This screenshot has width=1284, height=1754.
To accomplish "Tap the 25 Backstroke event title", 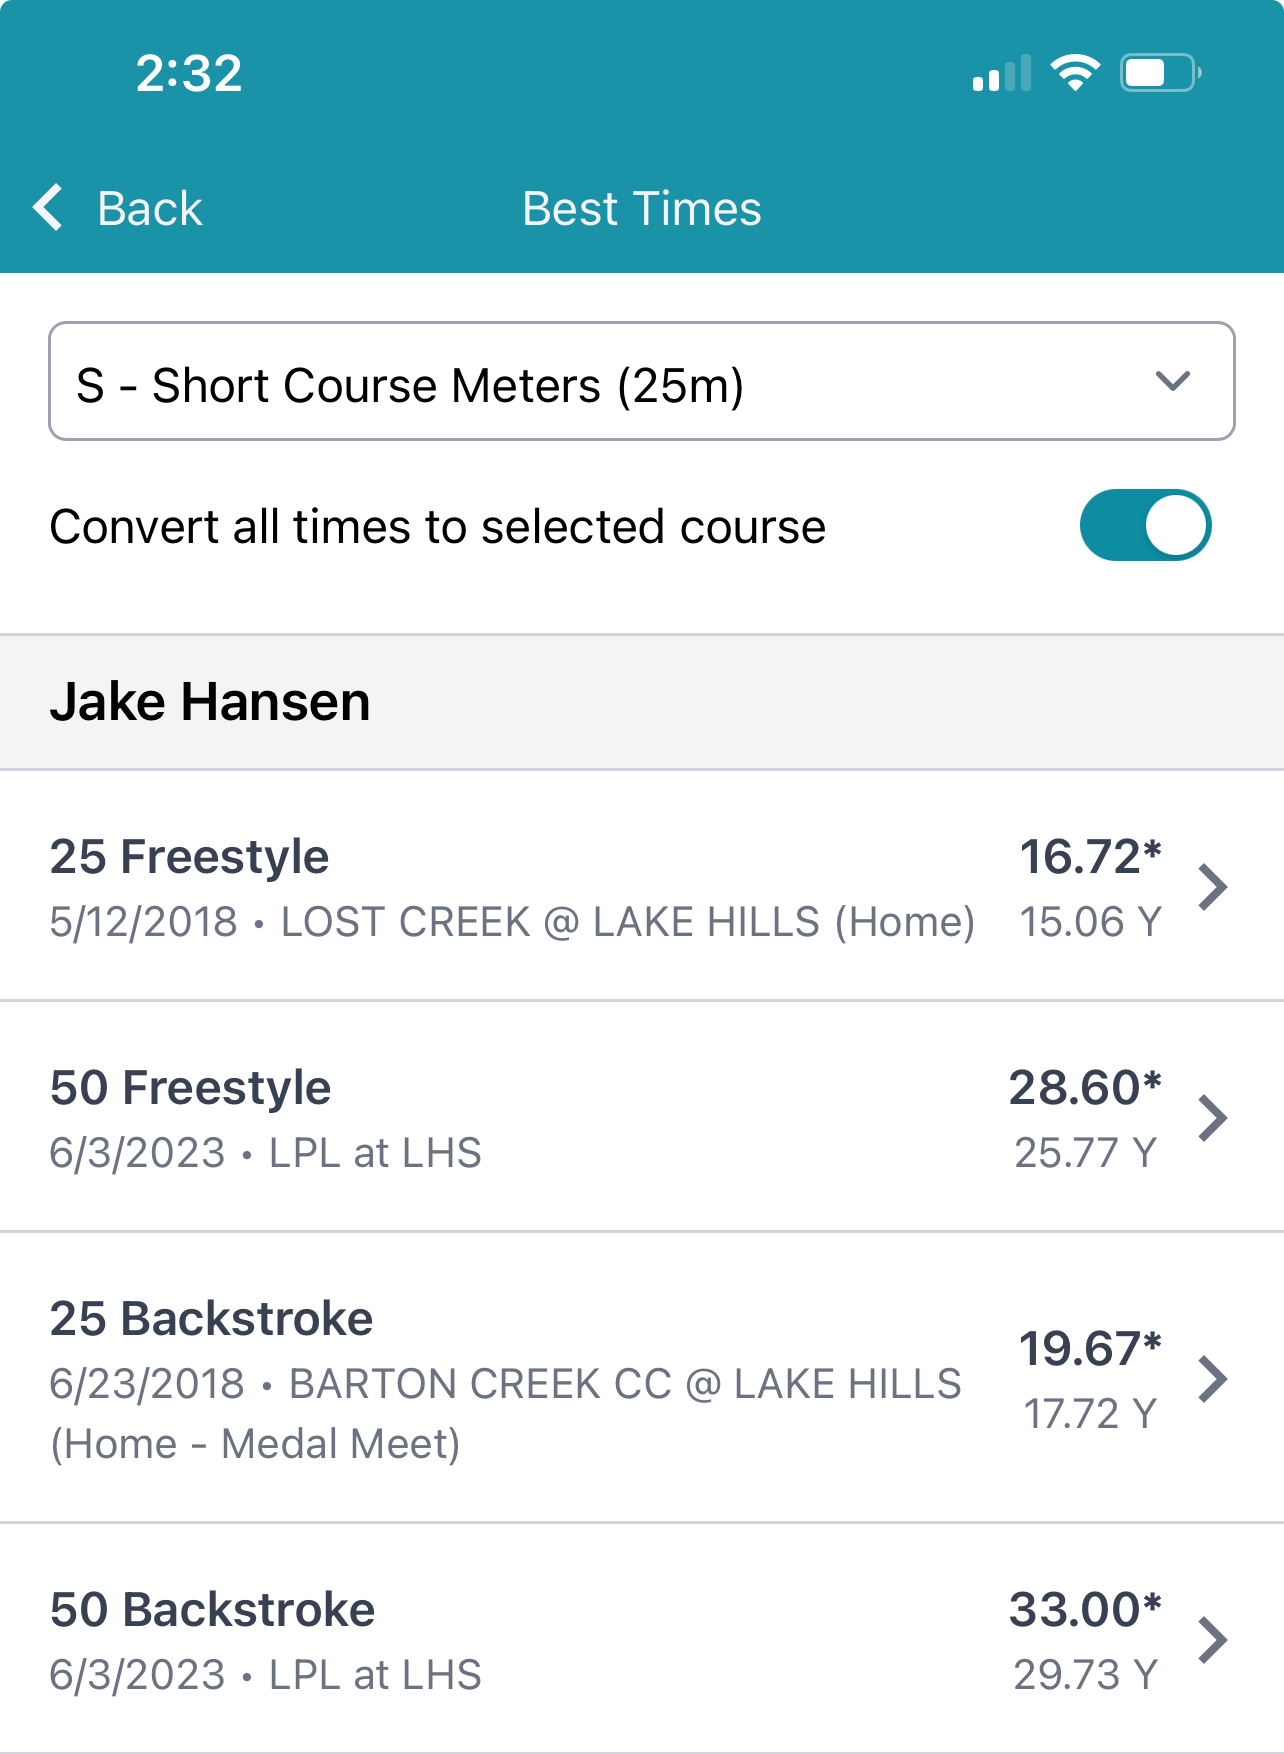I will click(x=211, y=1319).
